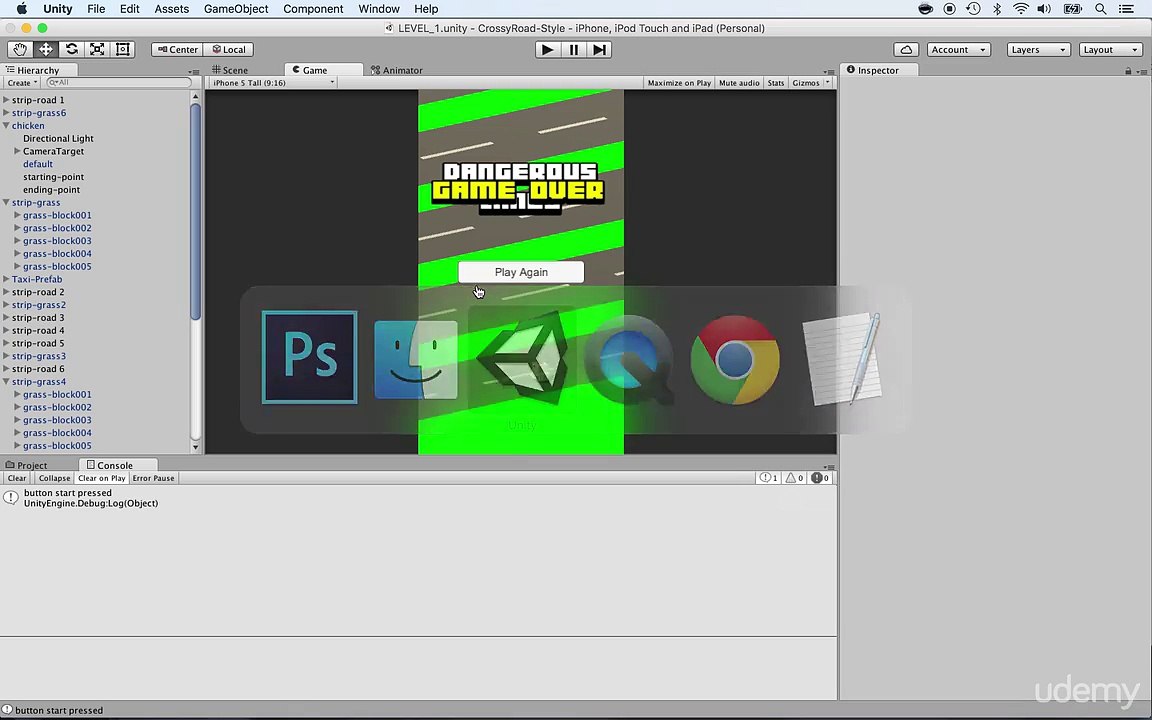Expand strip-road 1 in hierarchy
Screen dimensions: 1152x720
tap(6, 100)
